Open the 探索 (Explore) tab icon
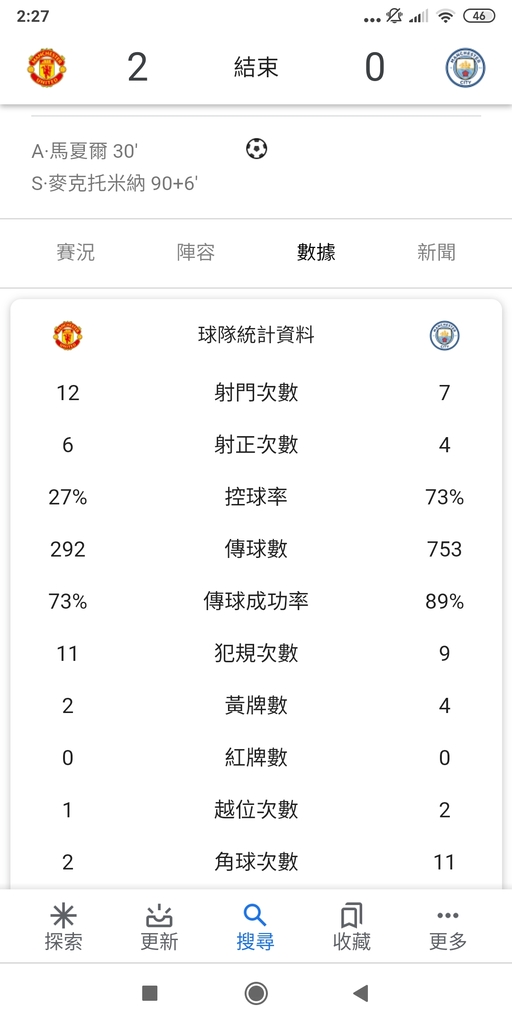Viewport: 512px width, 1024px height. (63, 916)
